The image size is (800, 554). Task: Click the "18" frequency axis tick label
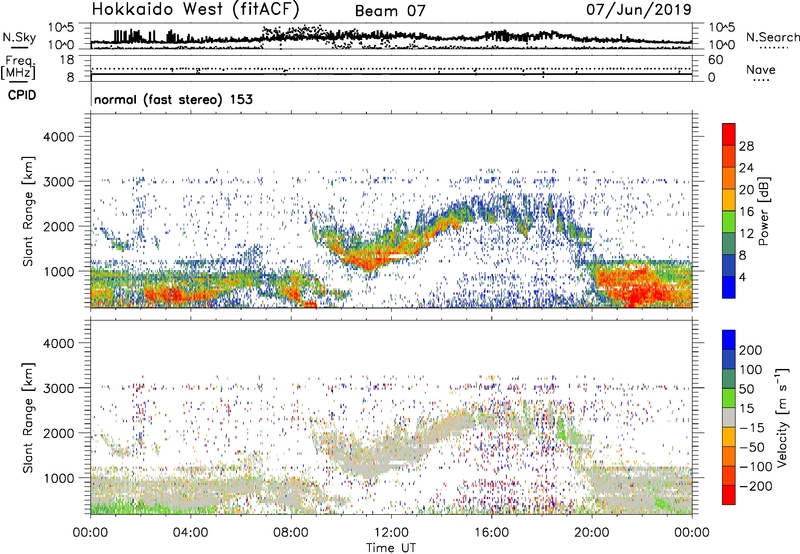(x=67, y=60)
